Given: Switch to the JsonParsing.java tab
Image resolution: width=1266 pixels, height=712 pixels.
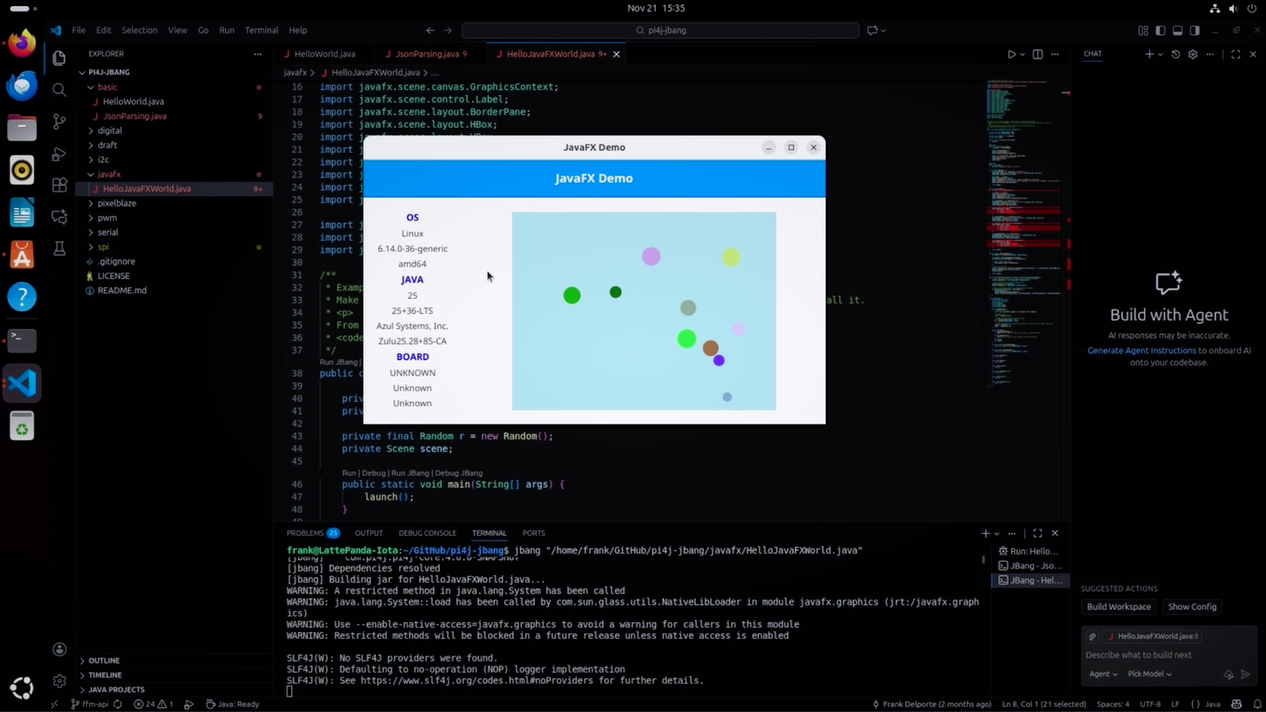Looking at the screenshot, I should pyautogui.click(x=427, y=54).
